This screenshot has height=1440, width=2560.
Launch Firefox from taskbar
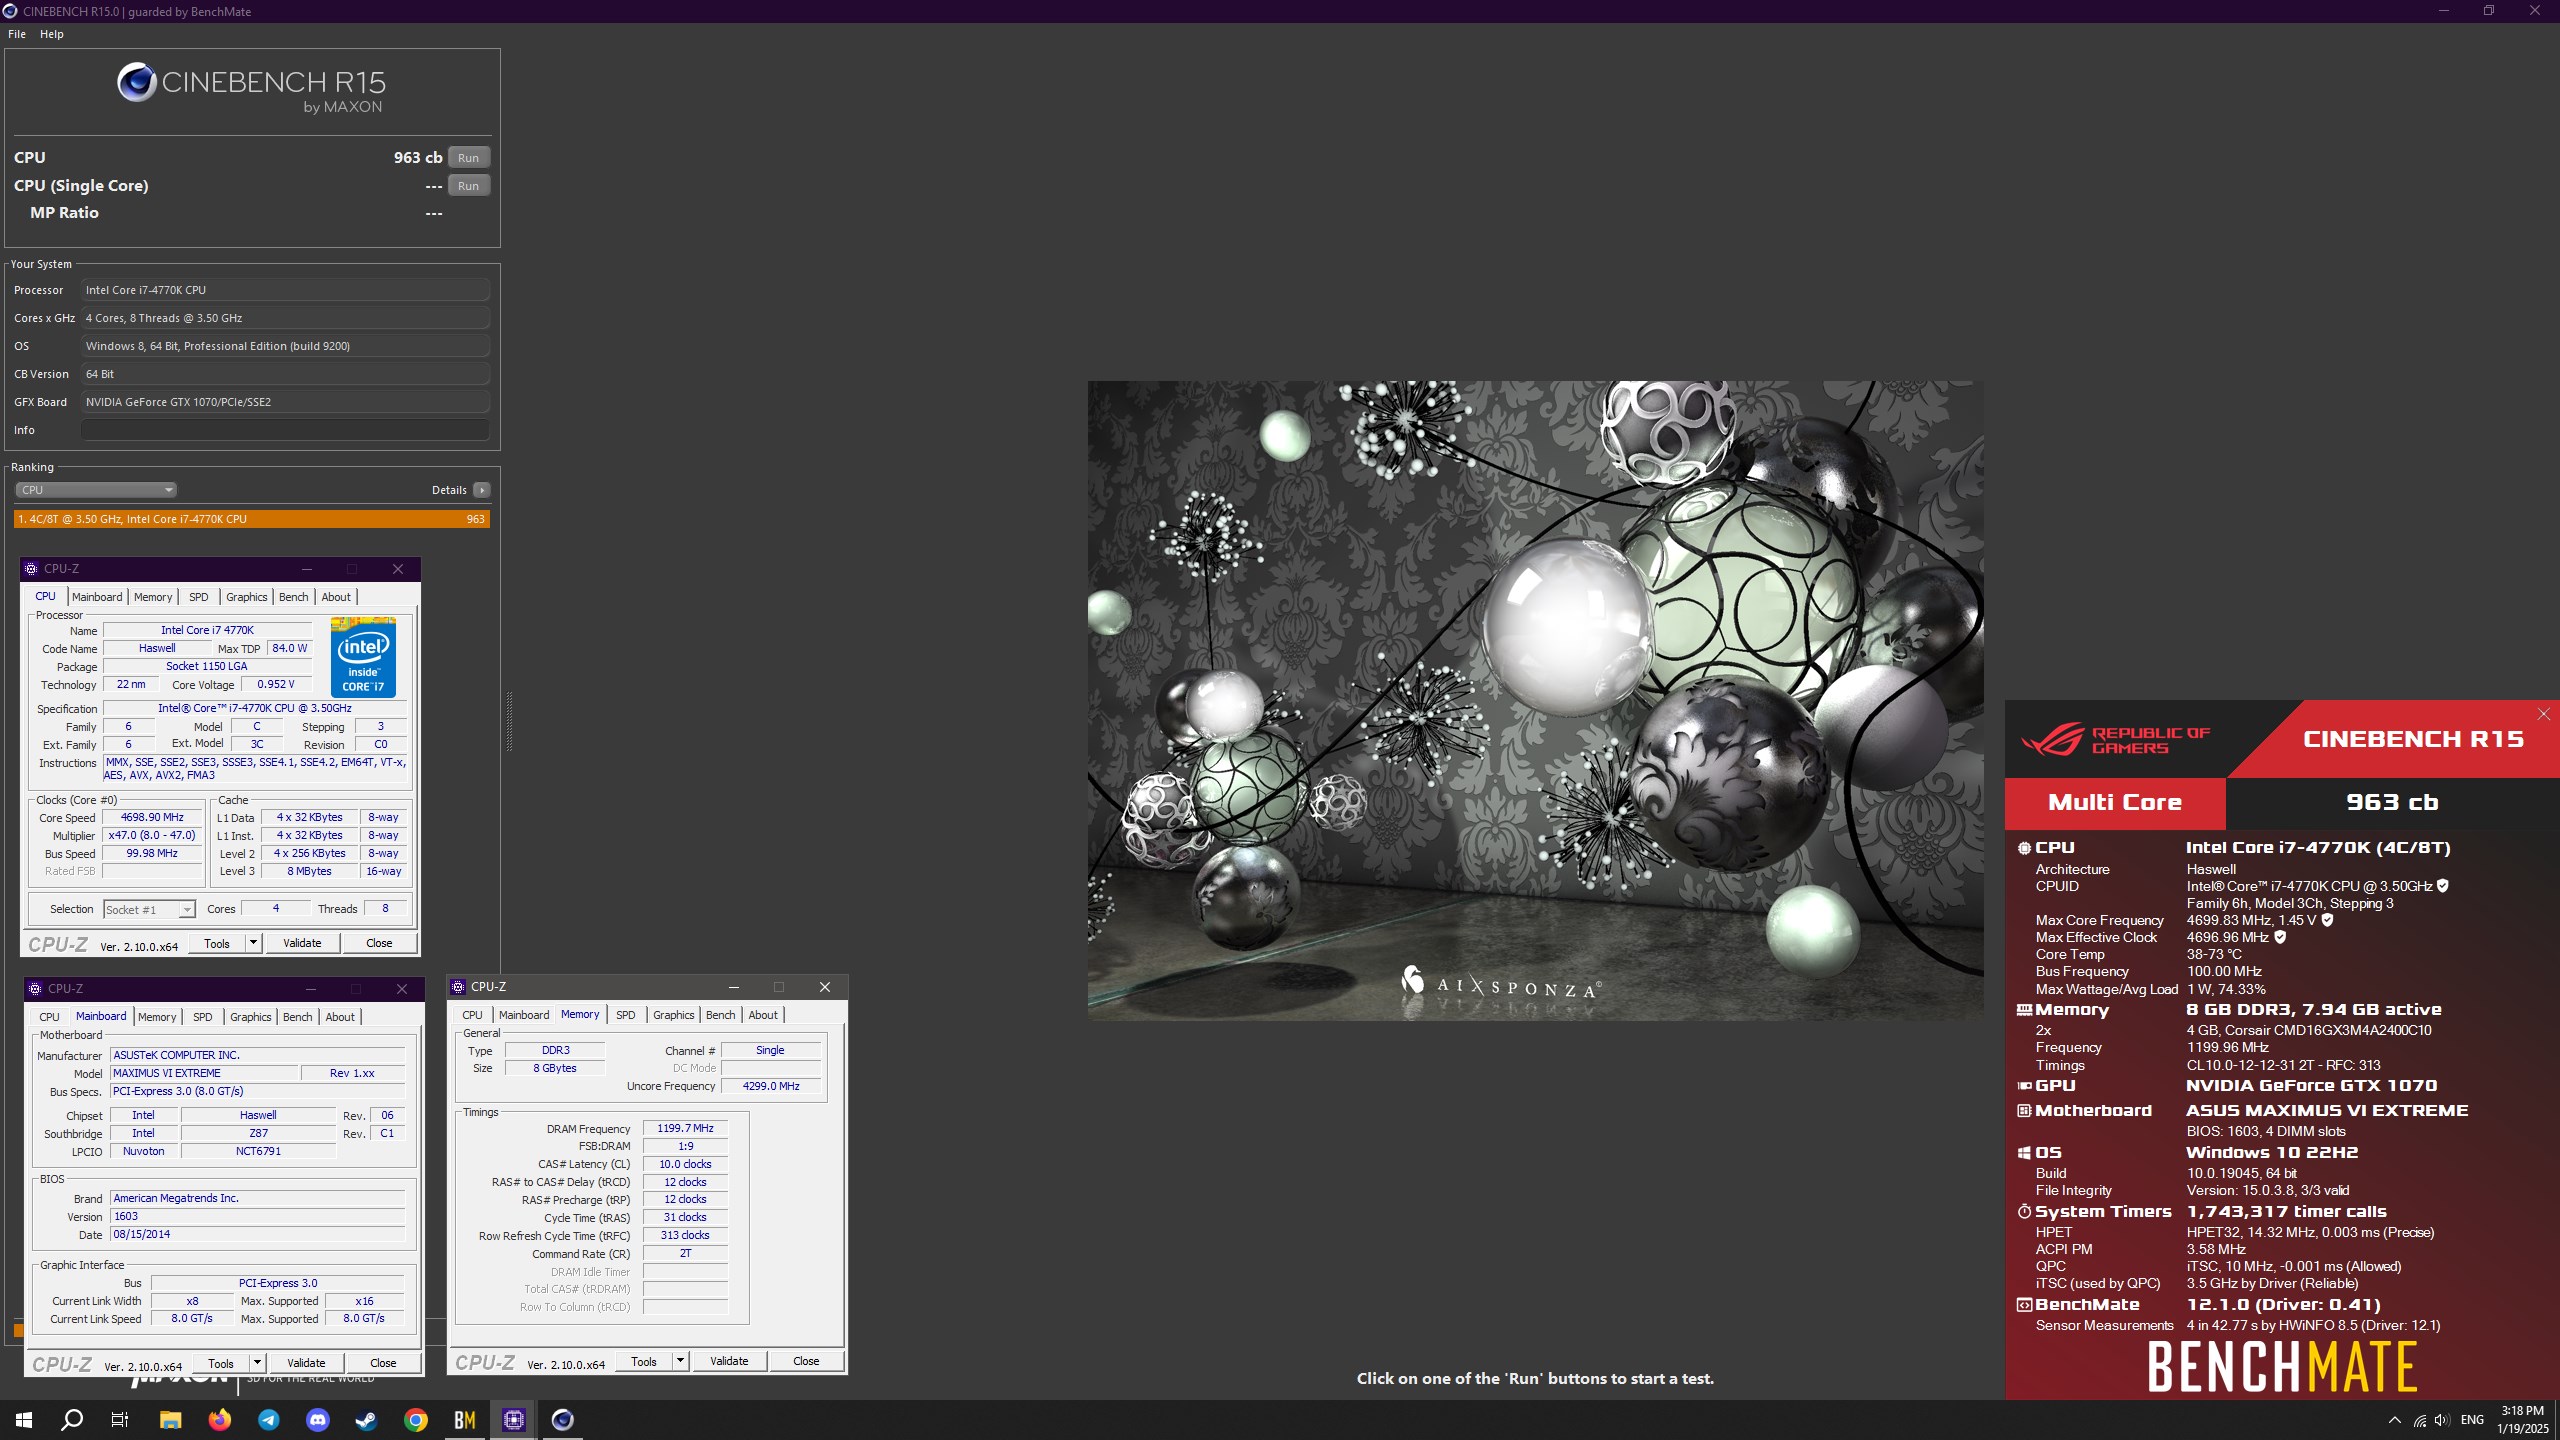(x=219, y=1420)
